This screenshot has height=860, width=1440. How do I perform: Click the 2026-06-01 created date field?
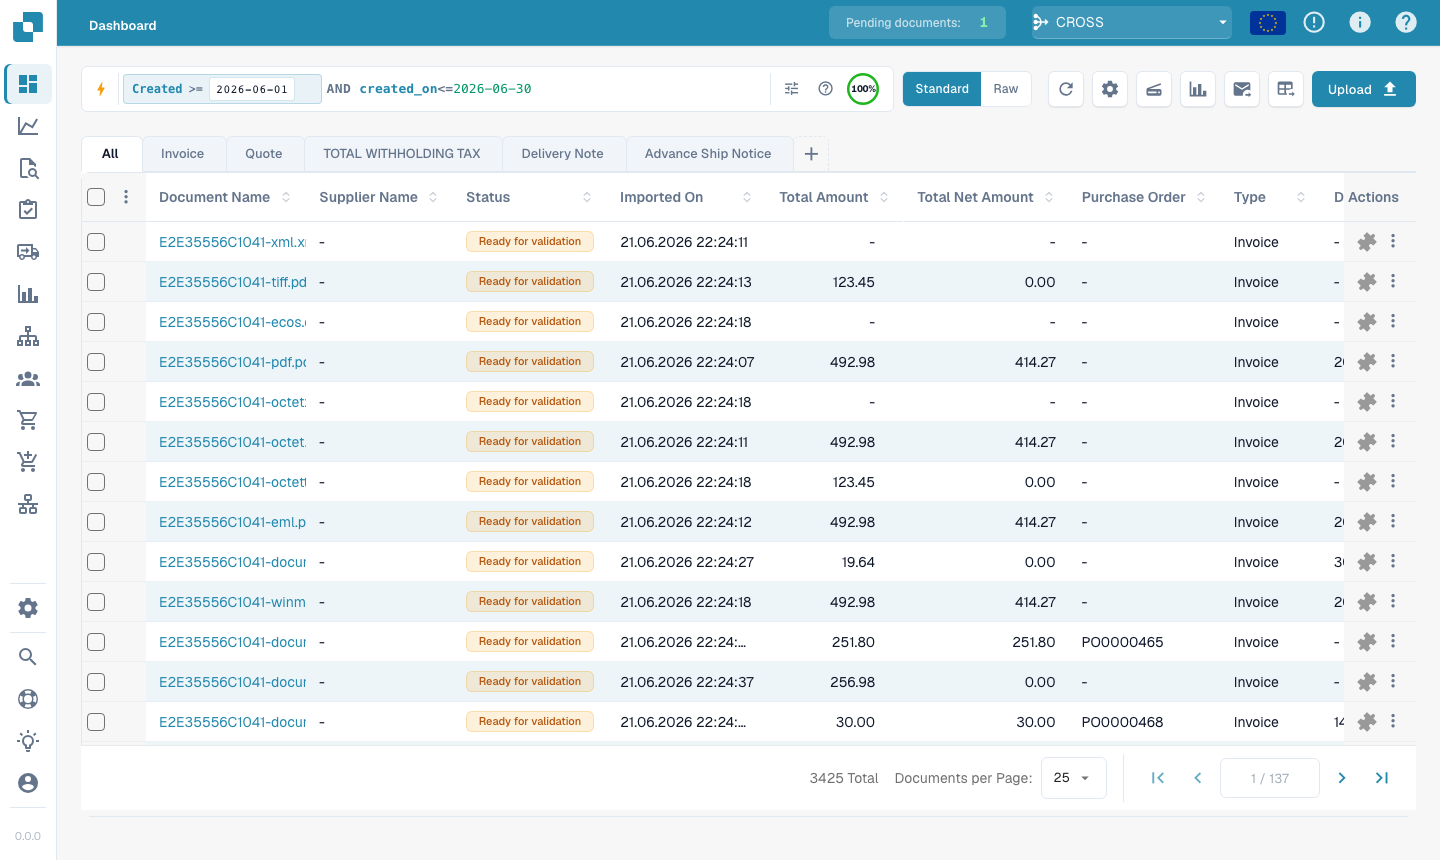pos(252,89)
